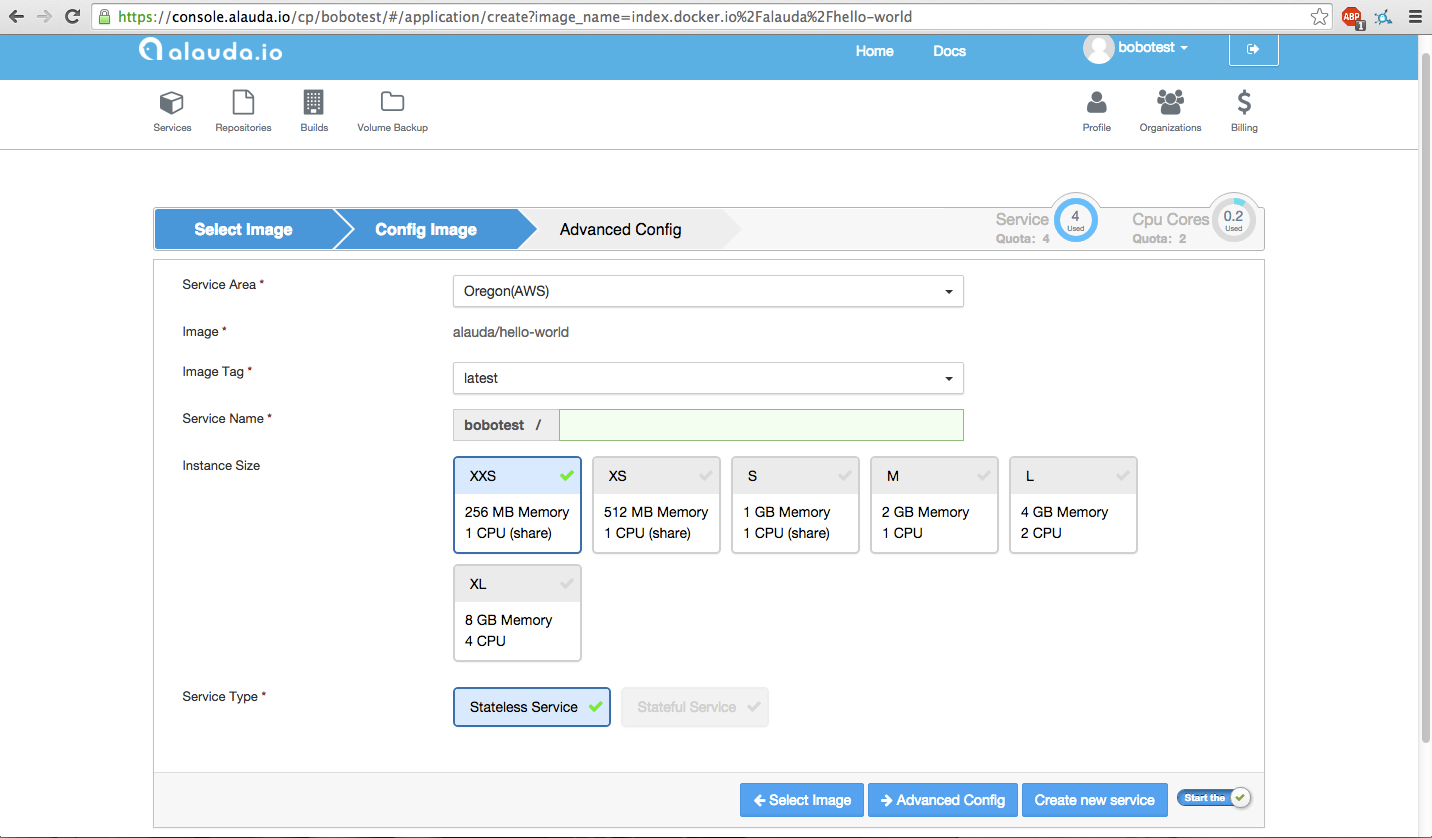The width and height of the screenshot is (1432, 838).
Task: Open the Organizations group icon
Action: coord(1170,102)
